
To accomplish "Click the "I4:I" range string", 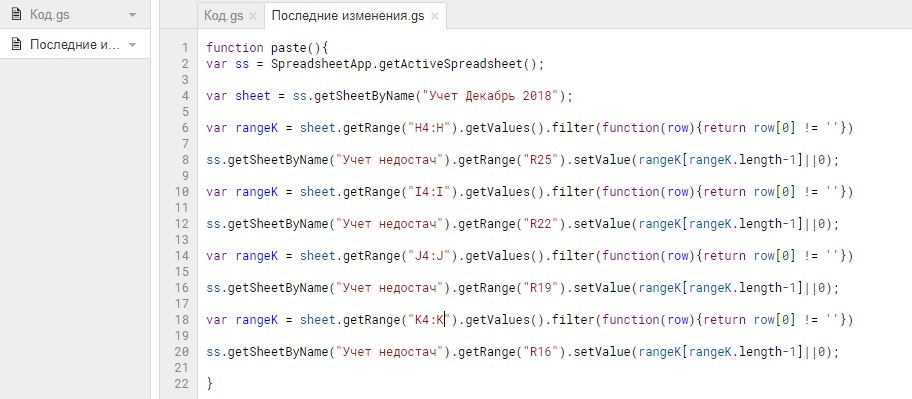I will [x=429, y=192].
